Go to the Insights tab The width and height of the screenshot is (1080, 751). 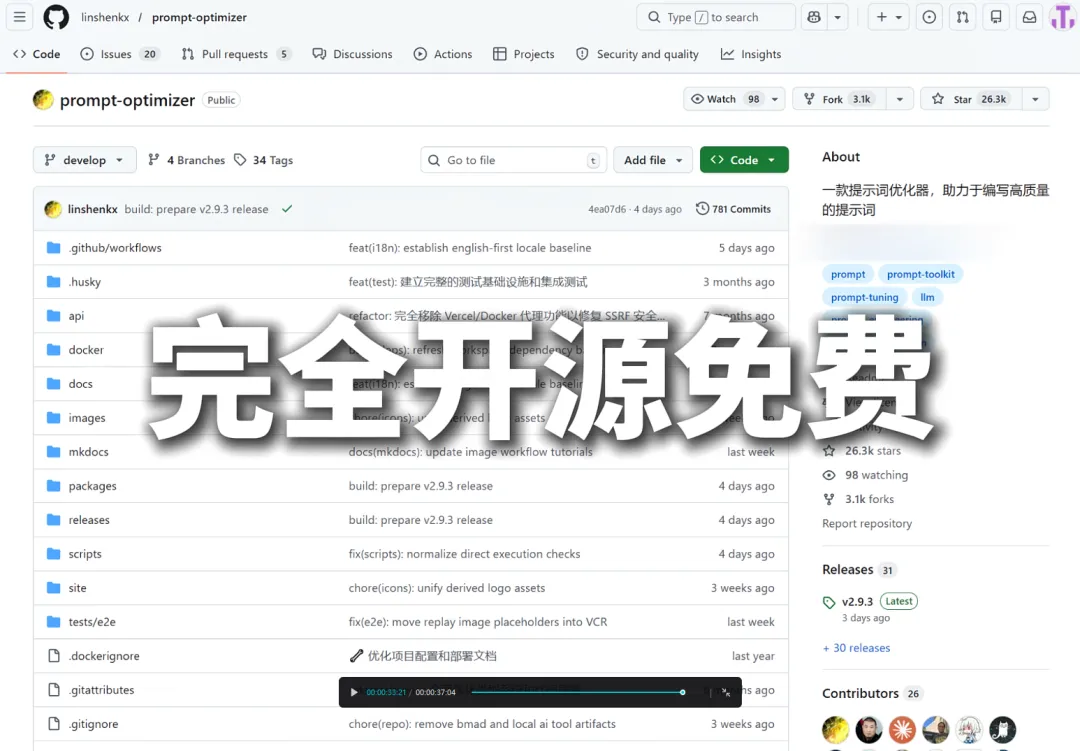751,54
